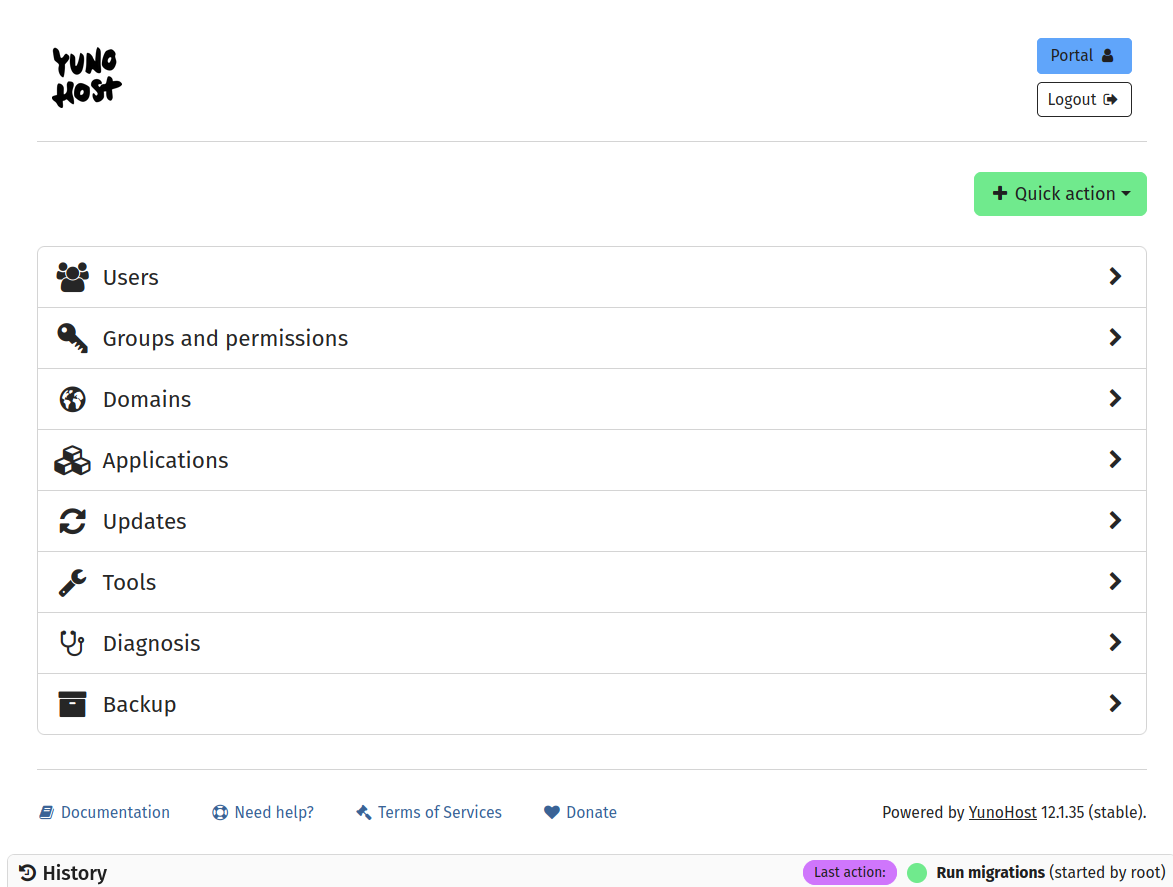Click the refresh icon beside Updates
This screenshot has width=1173, height=887.
tap(72, 521)
